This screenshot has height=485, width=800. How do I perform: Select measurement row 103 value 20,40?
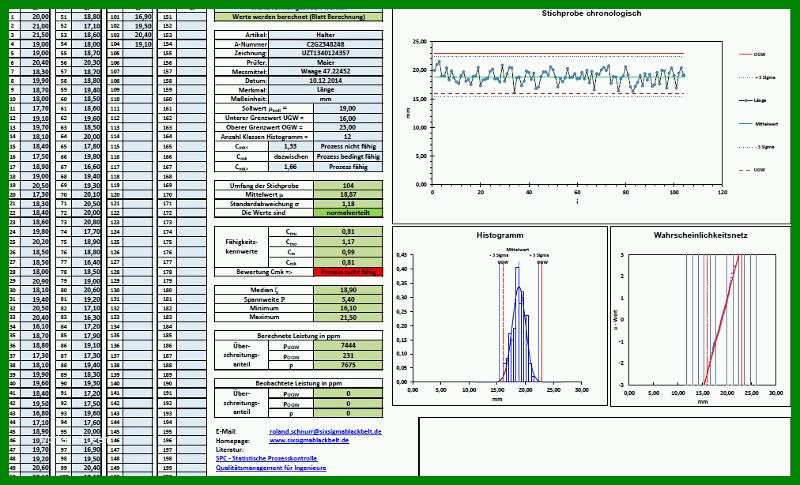coord(138,35)
